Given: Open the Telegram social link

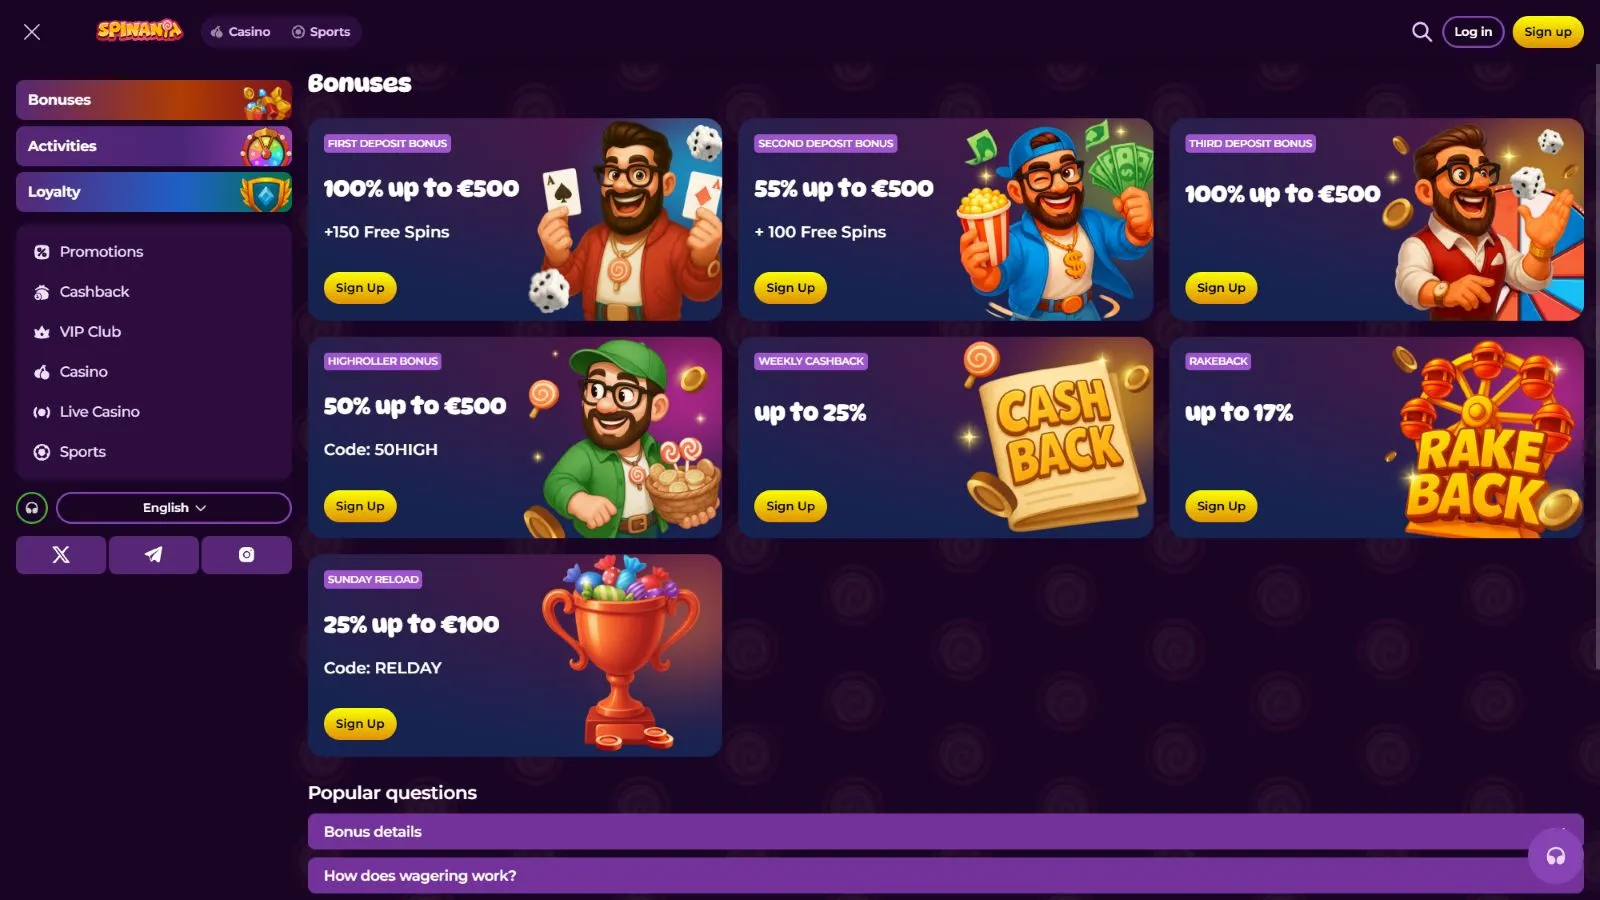Looking at the screenshot, I should (x=153, y=555).
